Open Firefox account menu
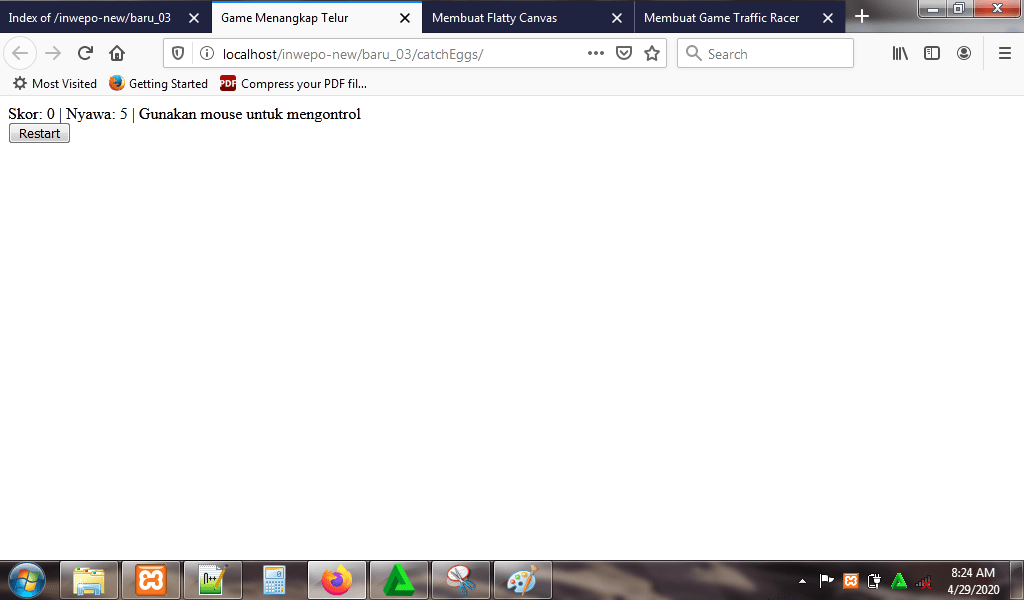Image resolution: width=1024 pixels, height=600 pixels. click(x=964, y=54)
